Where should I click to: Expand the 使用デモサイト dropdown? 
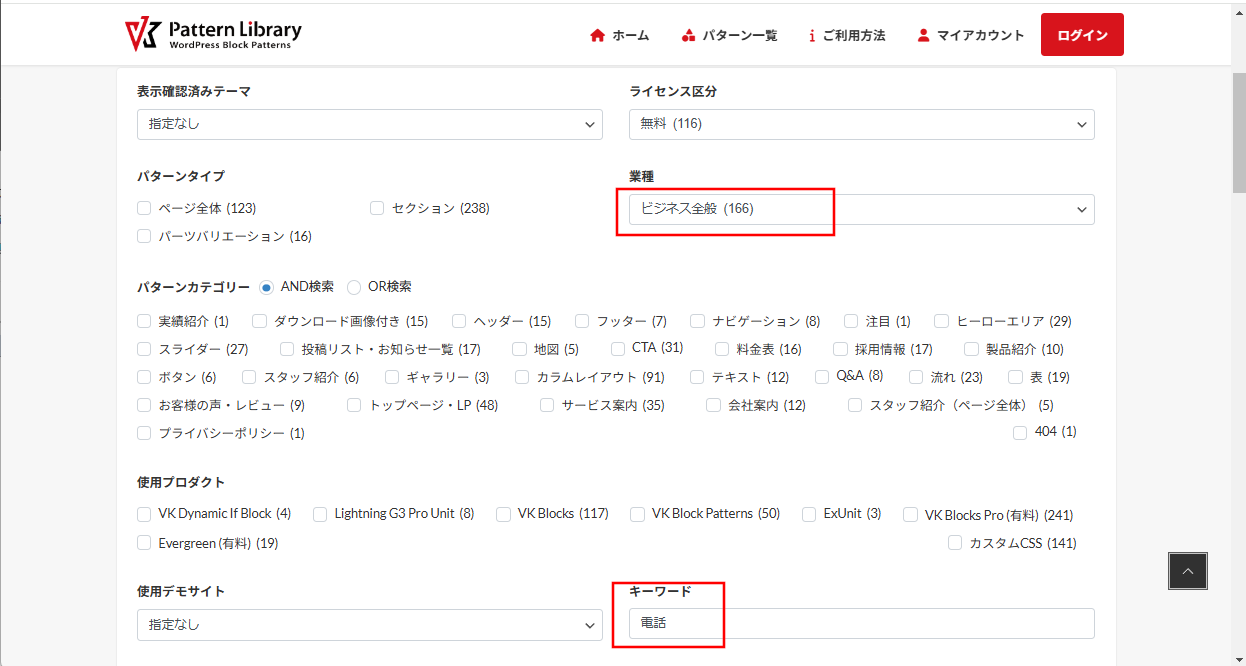369,625
